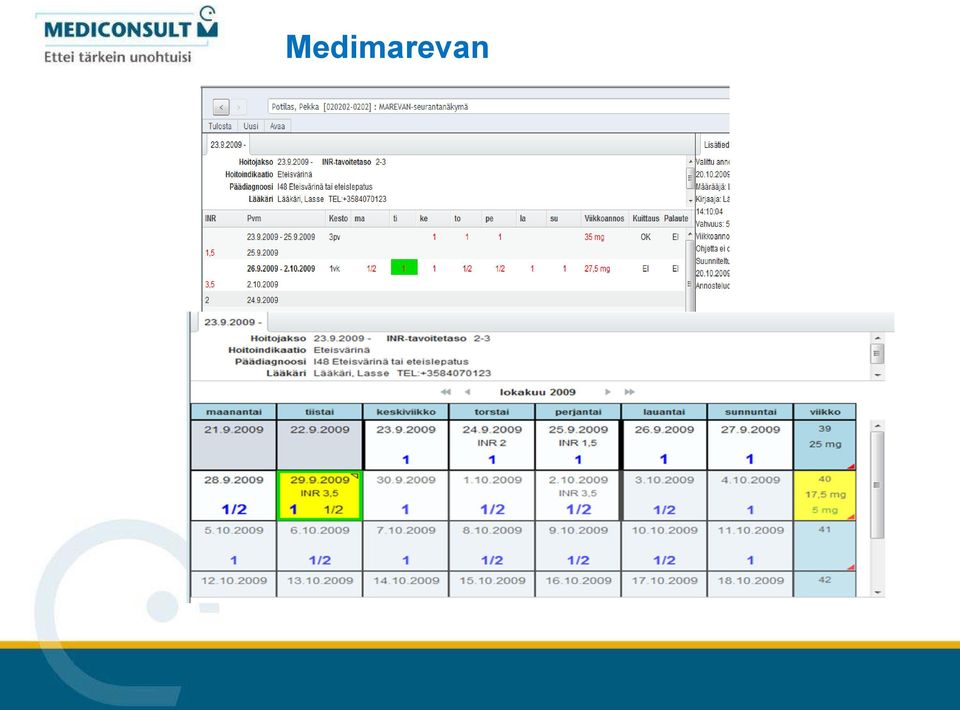
Task: Click red corner marker in week 41 cell
Action: coord(851,567)
